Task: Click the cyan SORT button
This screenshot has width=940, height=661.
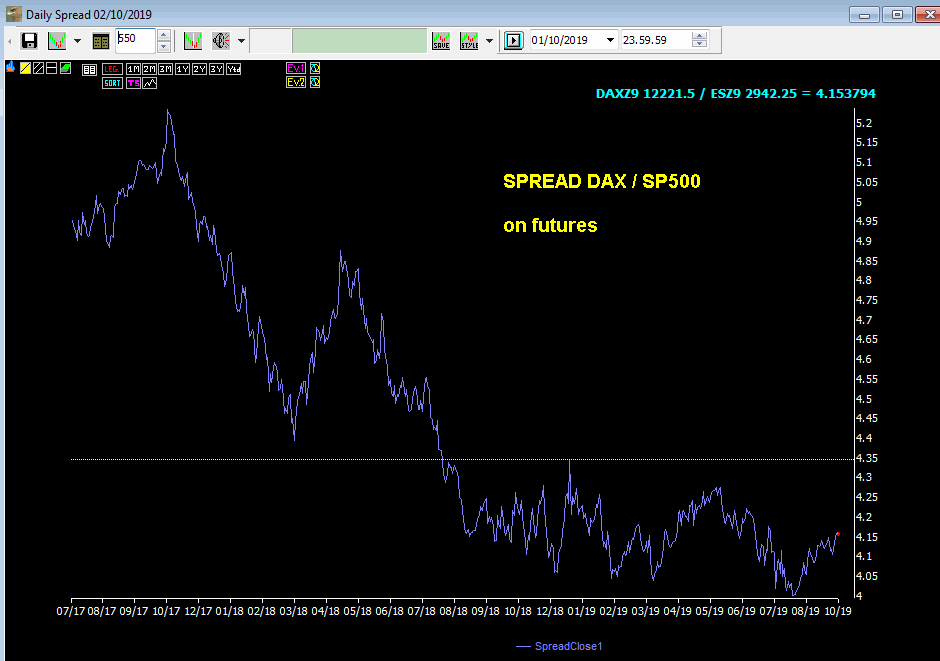Action: pyautogui.click(x=112, y=83)
